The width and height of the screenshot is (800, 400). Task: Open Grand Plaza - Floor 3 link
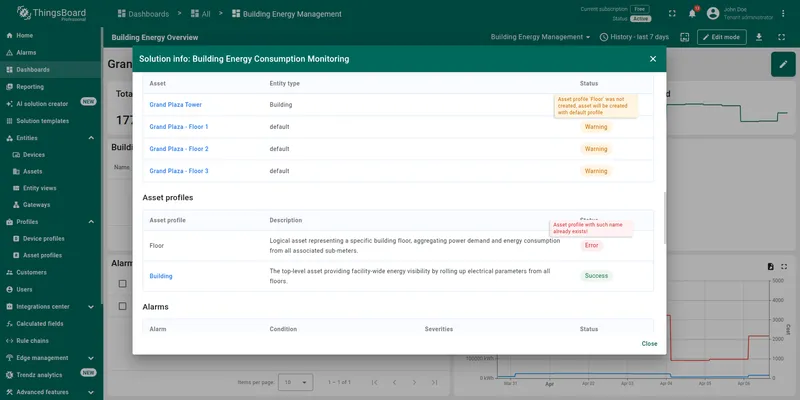pyautogui.click(x=179, y=171)
